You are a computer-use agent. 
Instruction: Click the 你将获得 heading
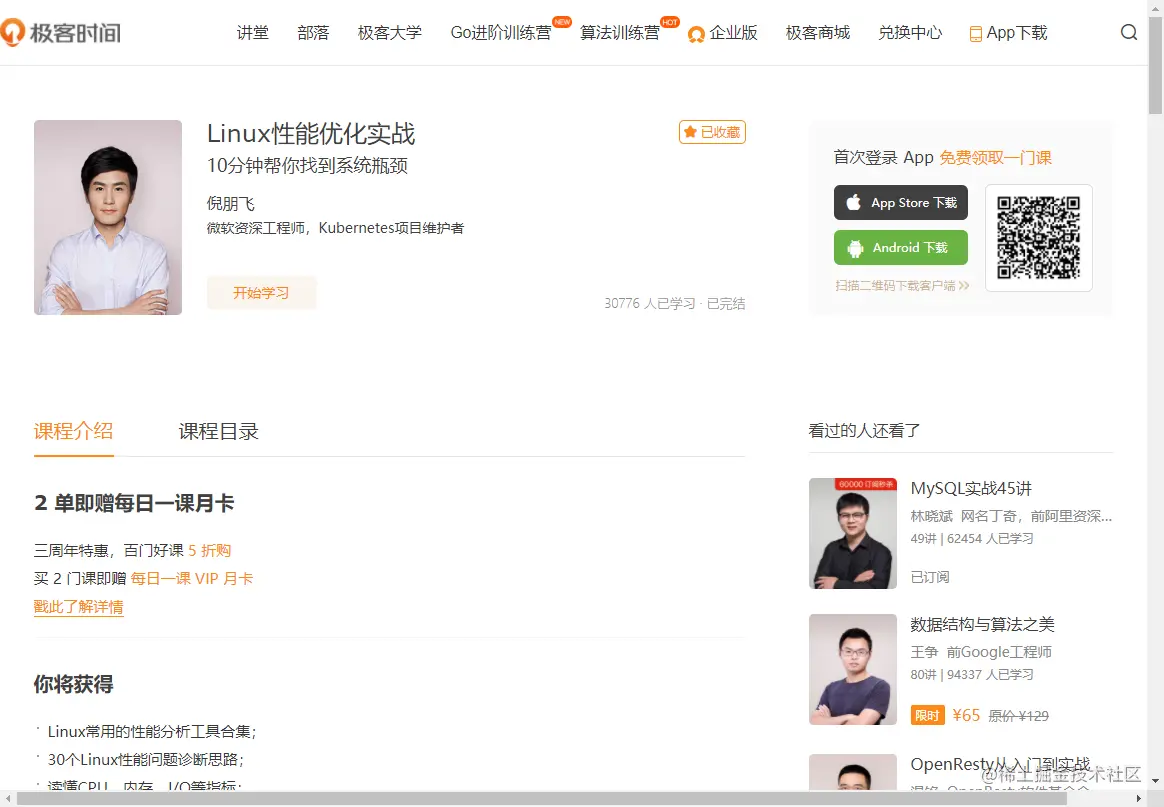[73, 685]
